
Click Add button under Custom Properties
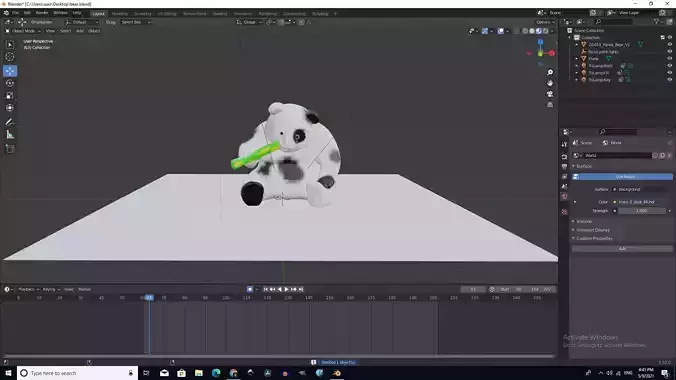[623, 249]
